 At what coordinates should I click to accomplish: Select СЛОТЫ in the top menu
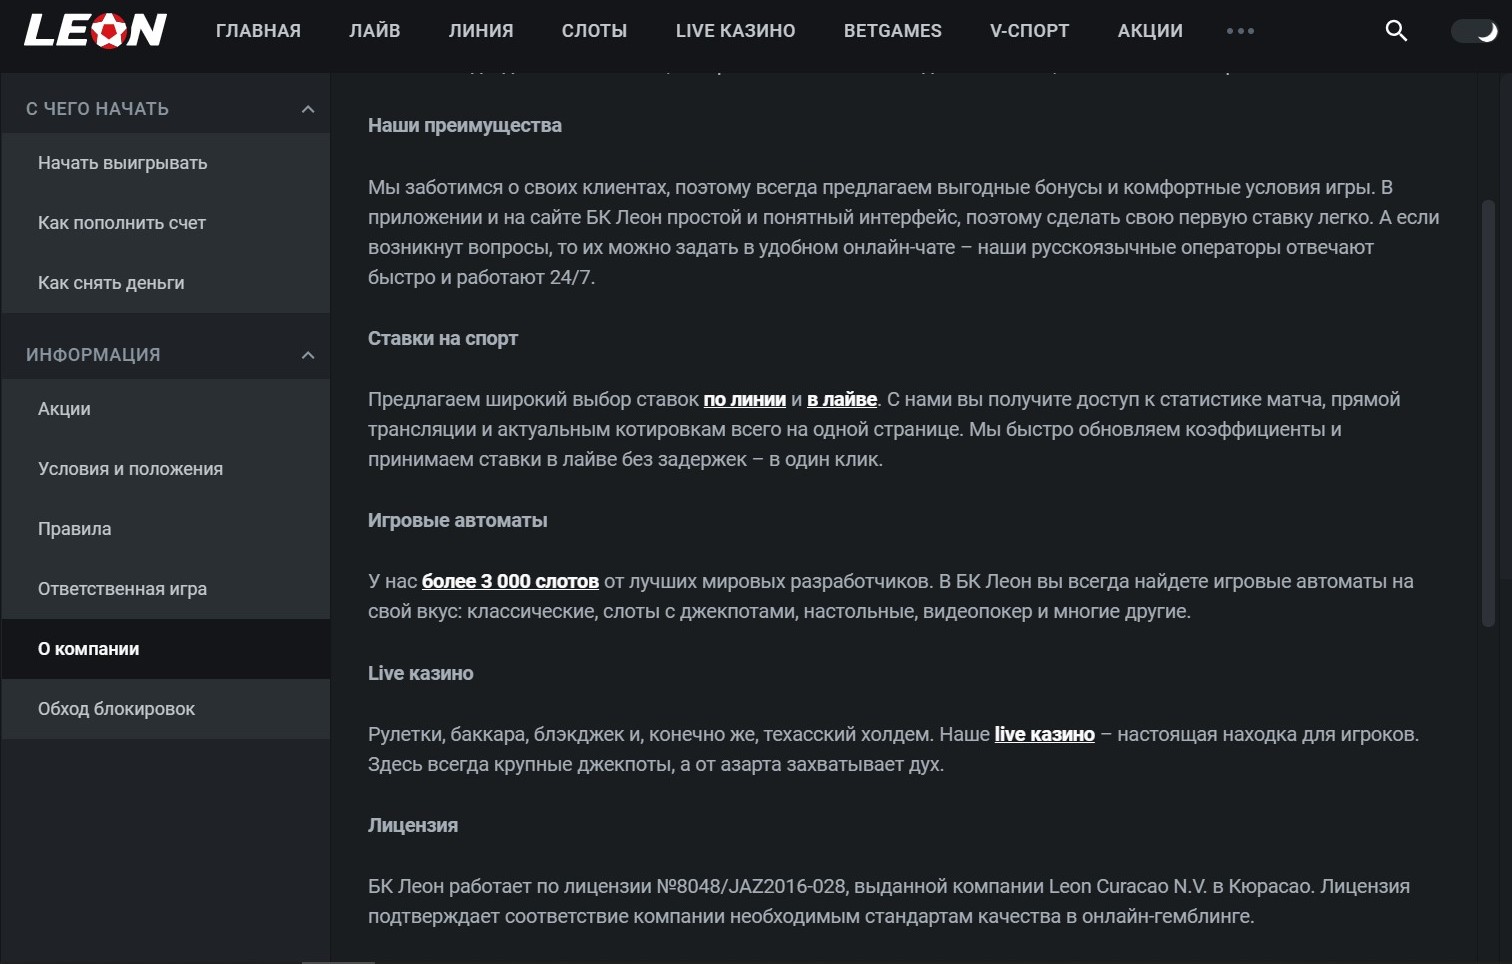(x=595, y=31)
